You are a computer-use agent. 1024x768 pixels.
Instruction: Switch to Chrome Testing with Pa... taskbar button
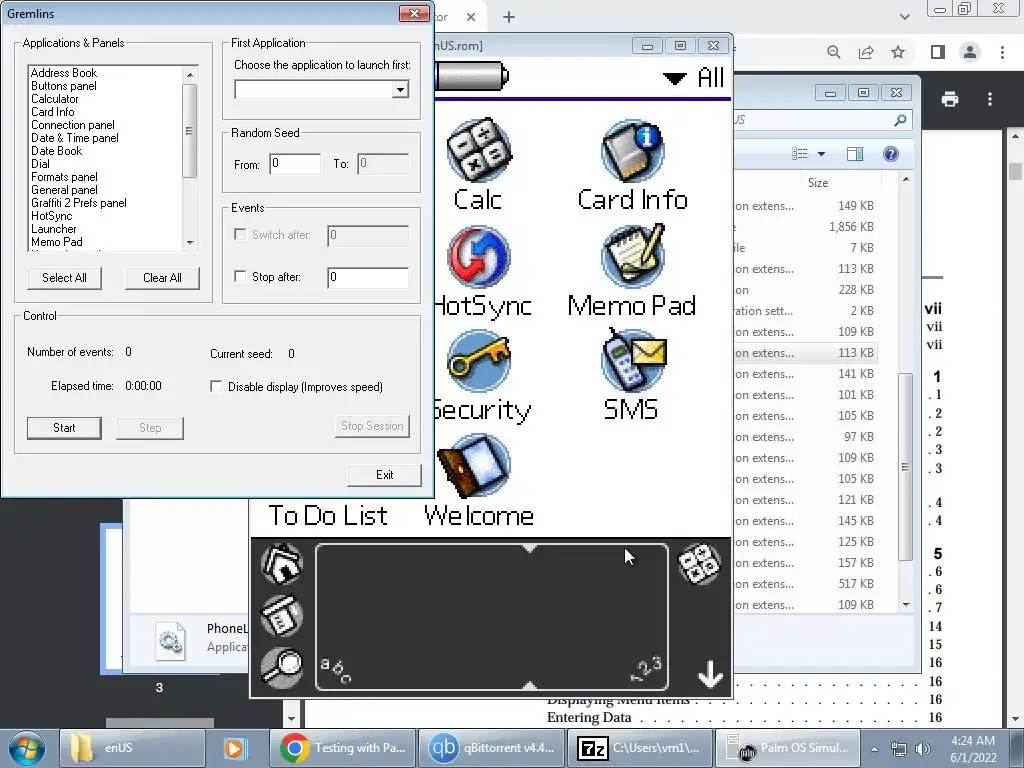(342, 748)
